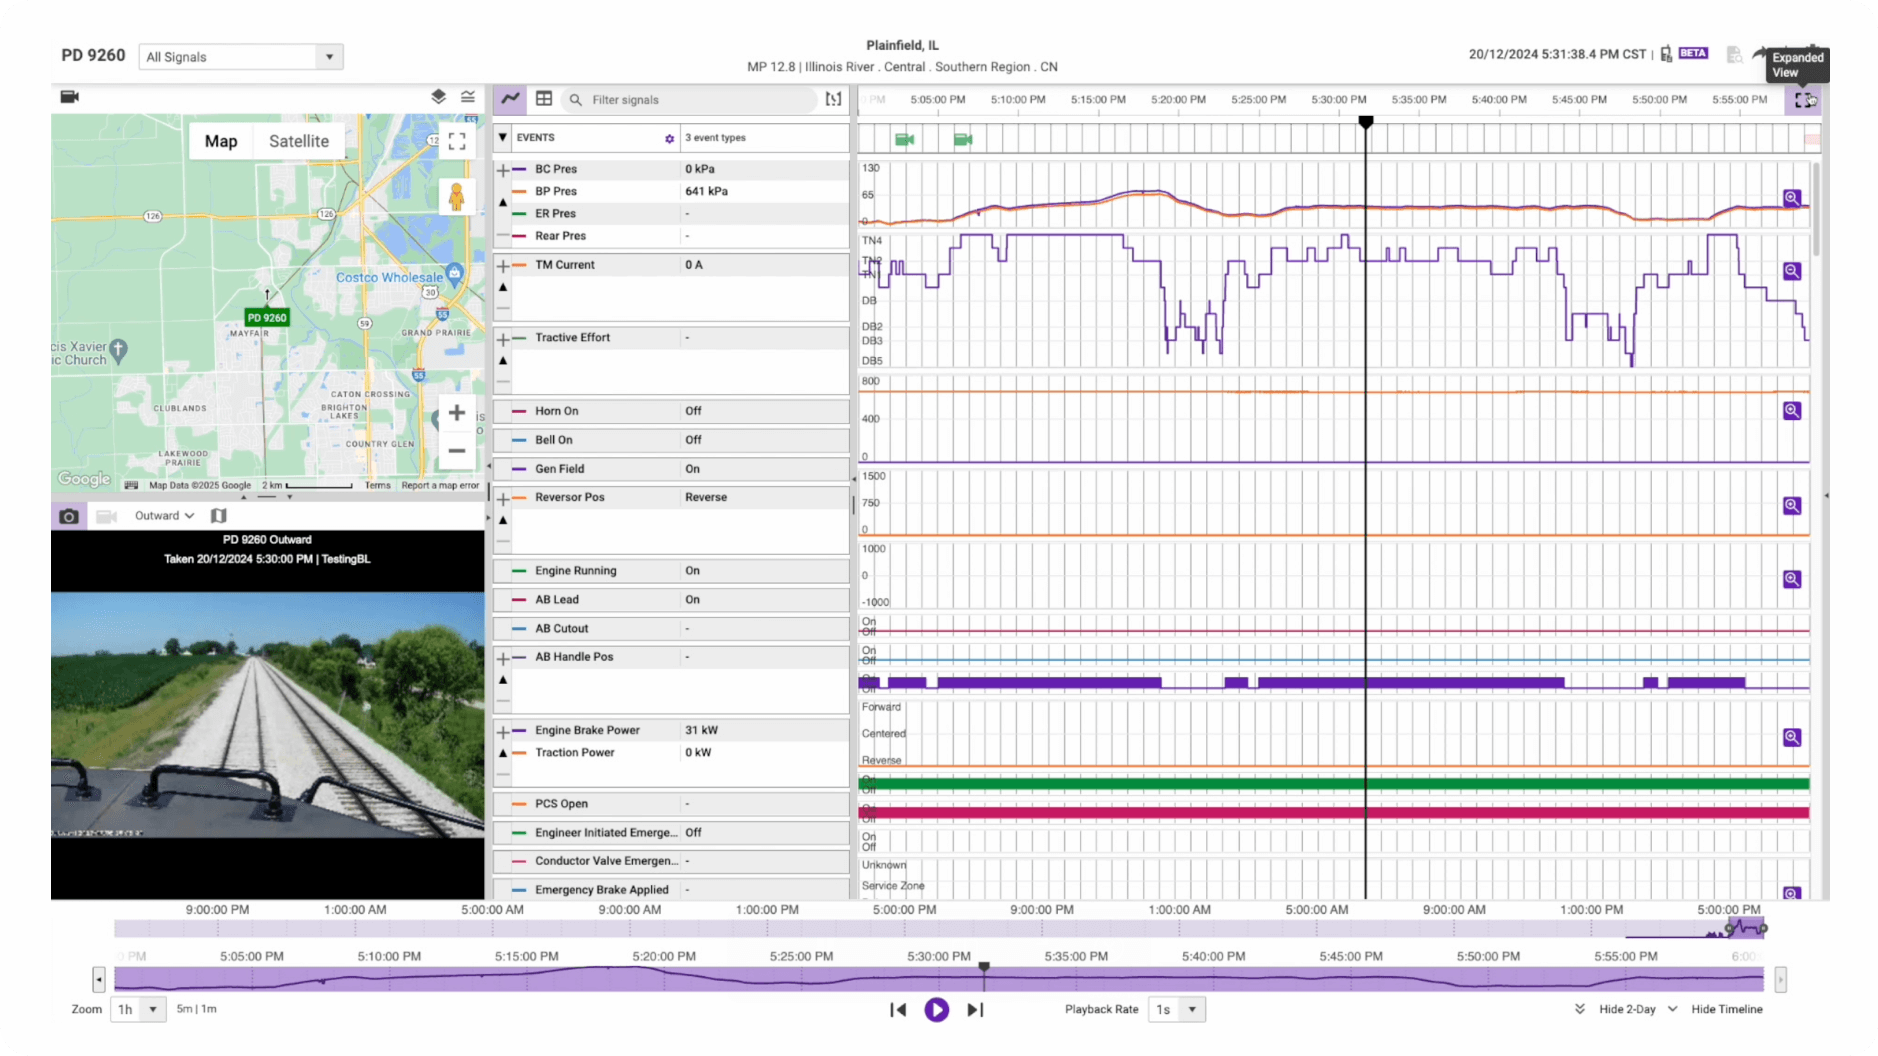This screenshot has width=1878, height=1056.
Task: Click the camera icon on video panel
Action: click(x=68, y=516)
